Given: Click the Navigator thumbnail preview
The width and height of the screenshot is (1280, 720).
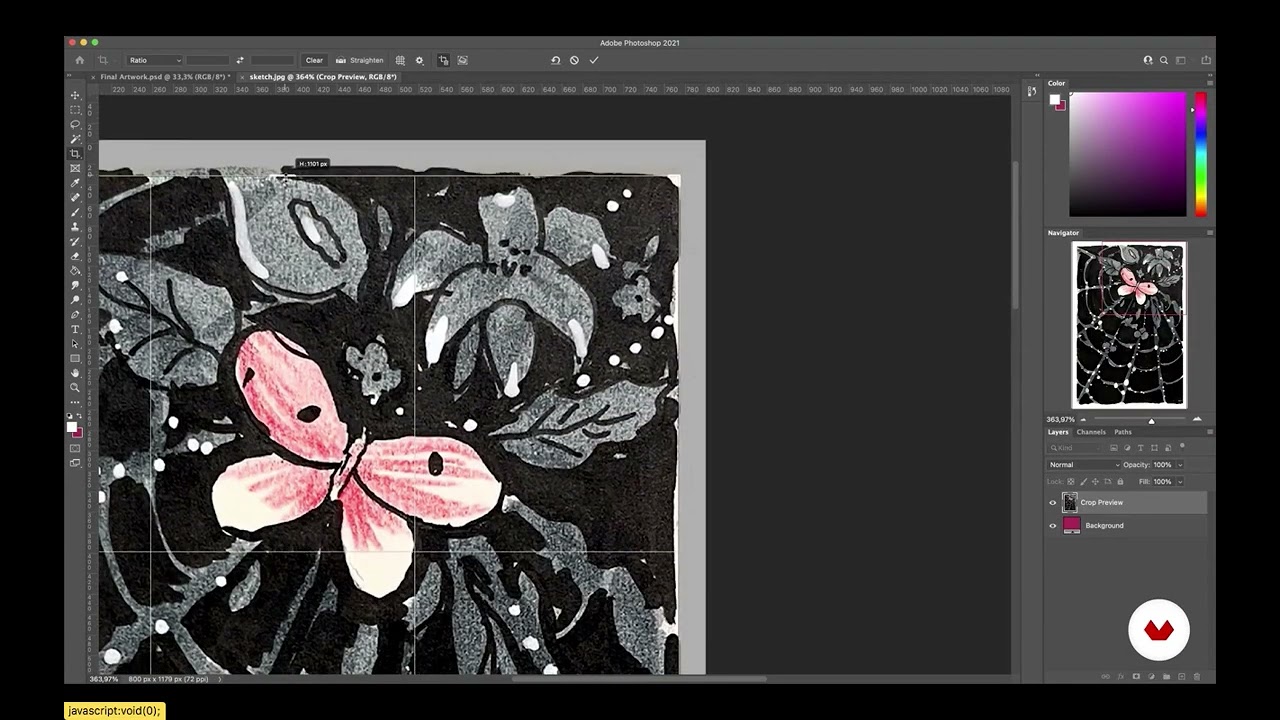Looking at the screenshot, I should 1129,325.
